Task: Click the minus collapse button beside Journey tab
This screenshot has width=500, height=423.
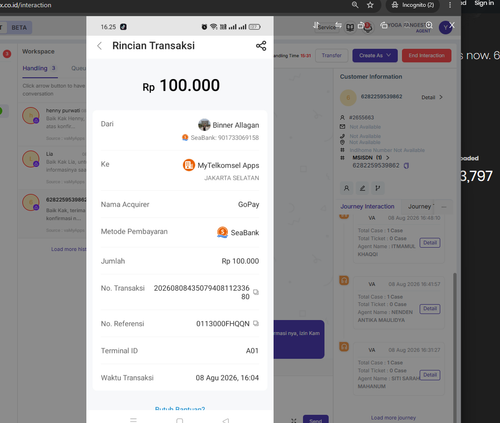Action: [444, 207]
